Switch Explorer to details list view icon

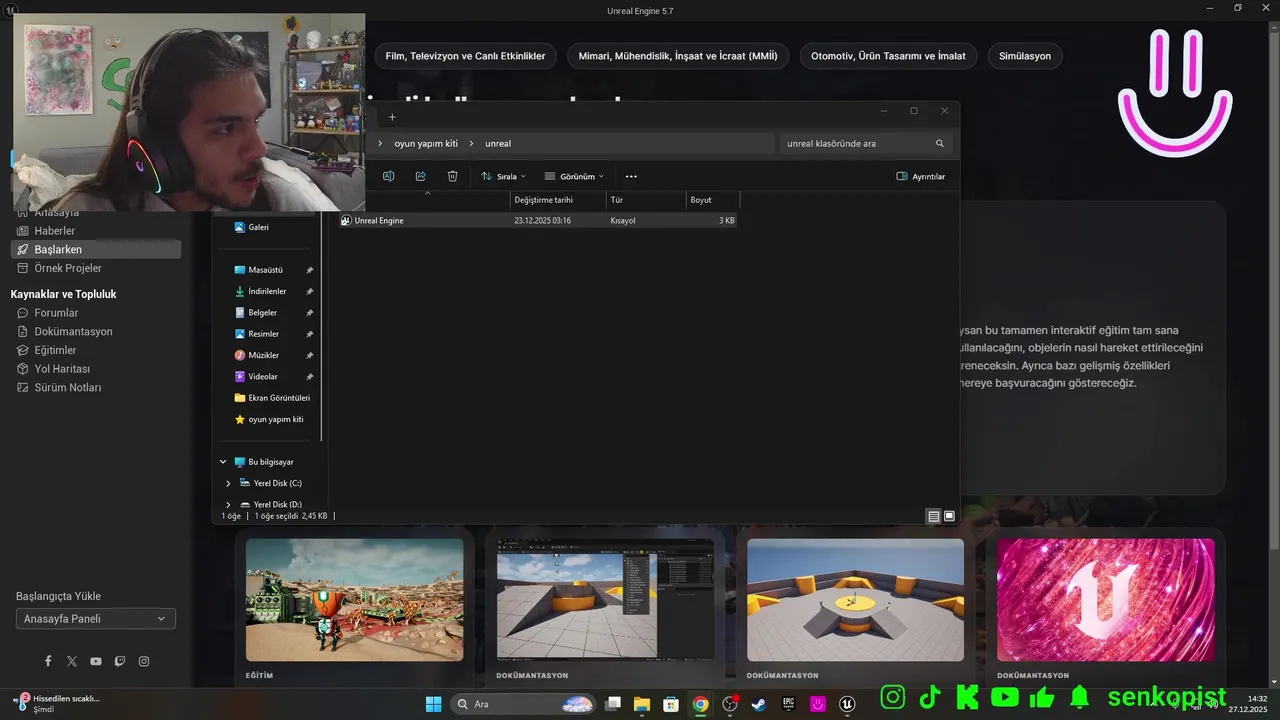point(933,517)
